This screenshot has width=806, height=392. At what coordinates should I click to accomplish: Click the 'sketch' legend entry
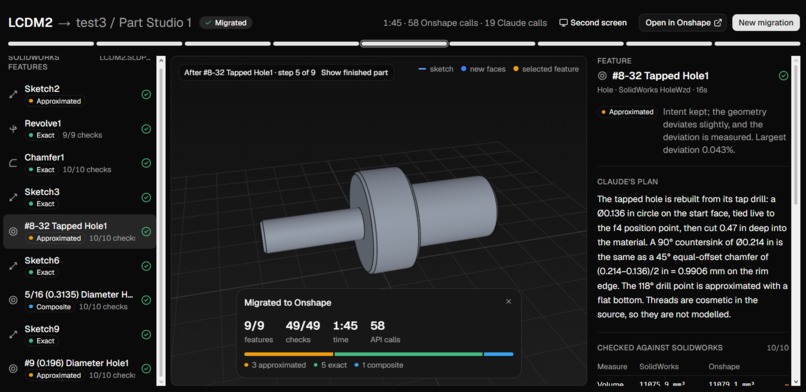pyautogui.click(x=436, y=69)
